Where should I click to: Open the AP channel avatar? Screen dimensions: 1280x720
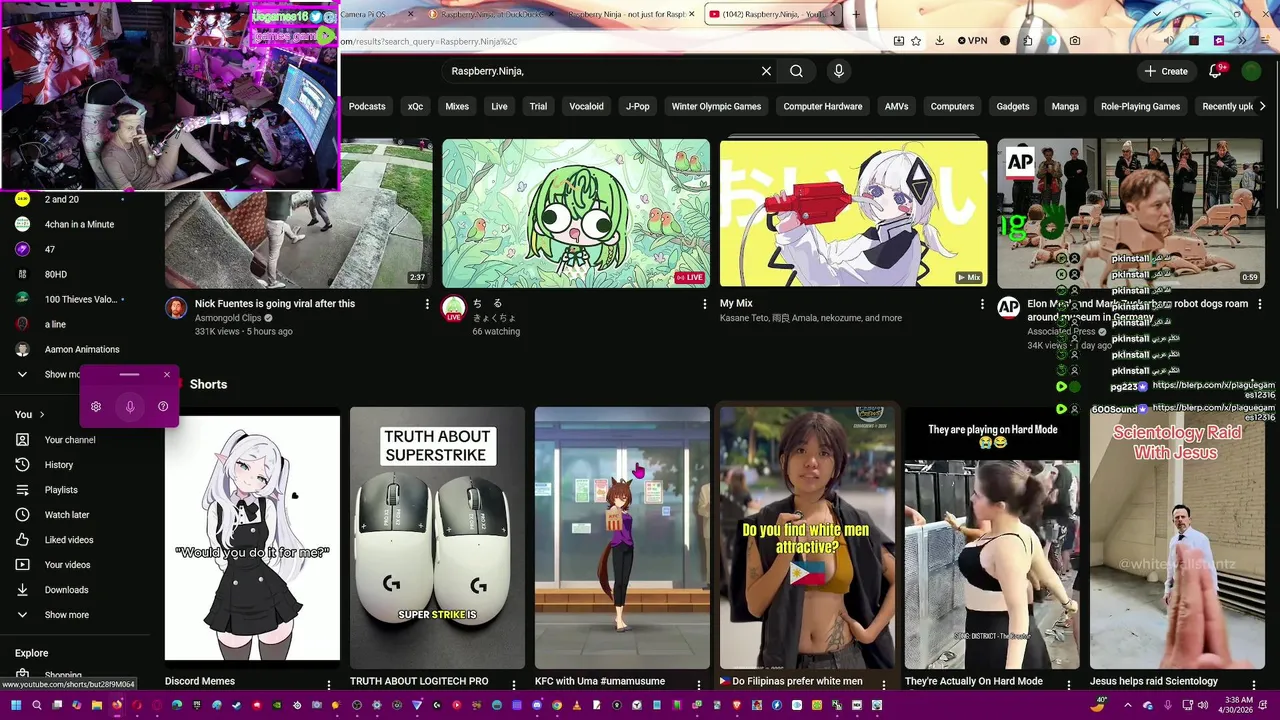[x=1008, y=307]
